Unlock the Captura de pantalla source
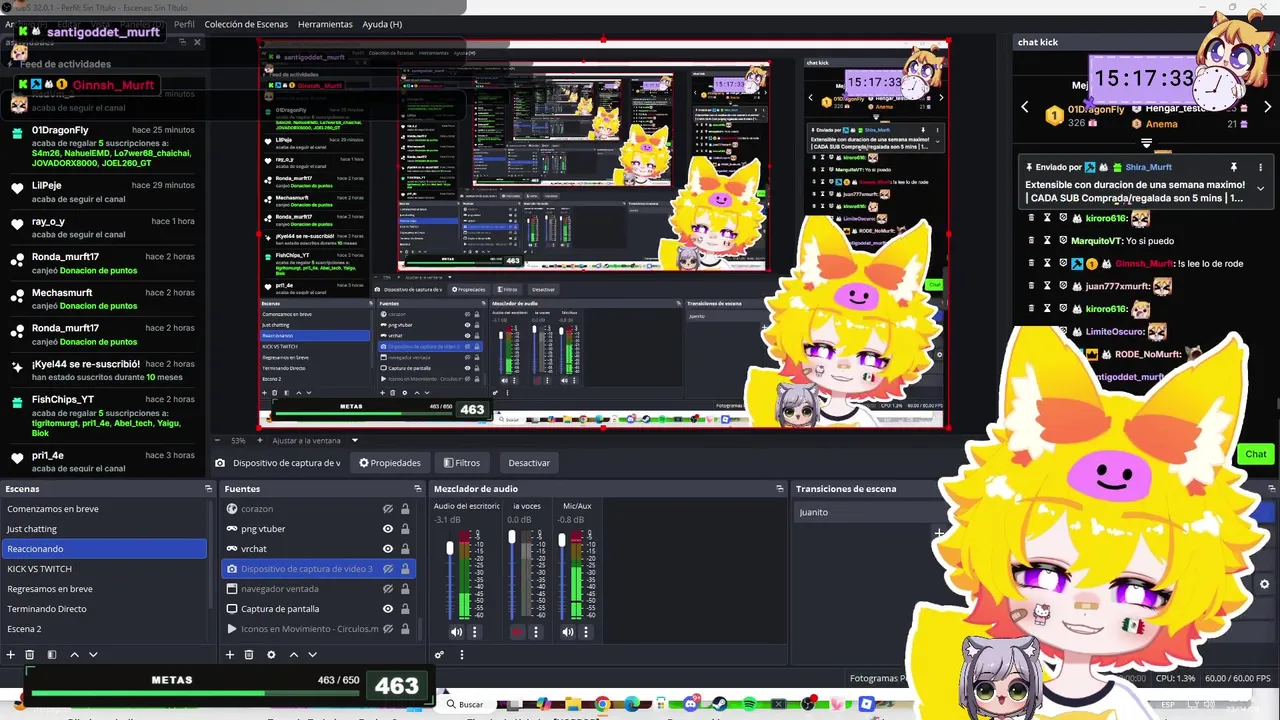The height and width of the screenshot is (720, 1280). point(405,609)
